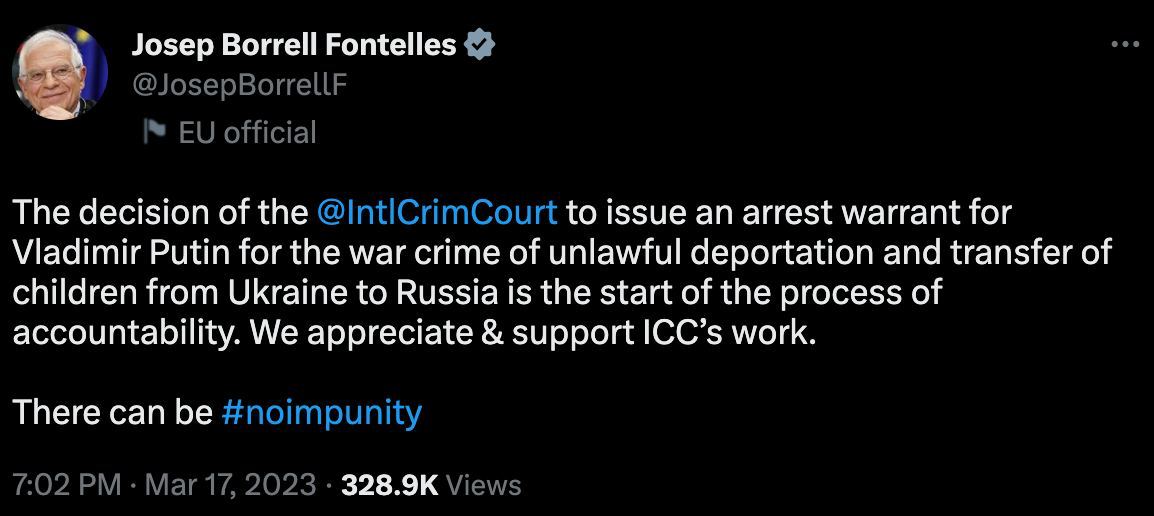This screenshot has height=516, width=1154.
Task: Click the Mar 17, 2023 date
Action: pyautogui.click(x=231, y=486)
